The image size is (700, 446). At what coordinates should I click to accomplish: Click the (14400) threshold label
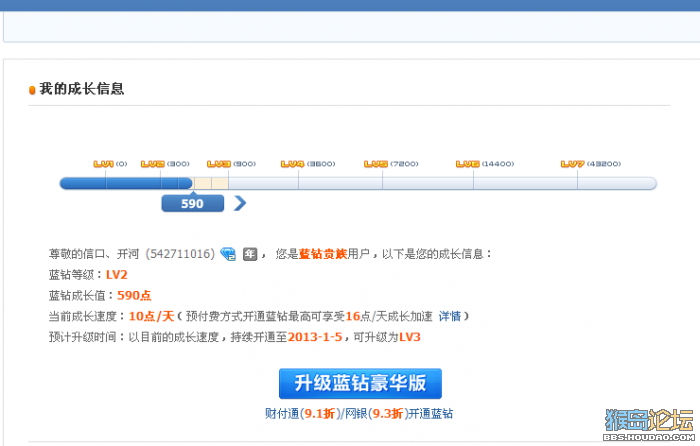[498, 164]
